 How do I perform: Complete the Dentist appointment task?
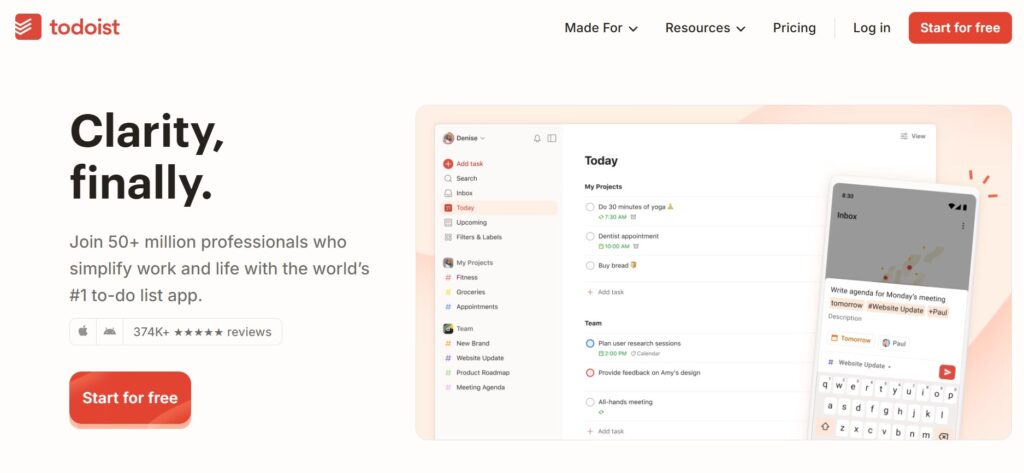590,236
